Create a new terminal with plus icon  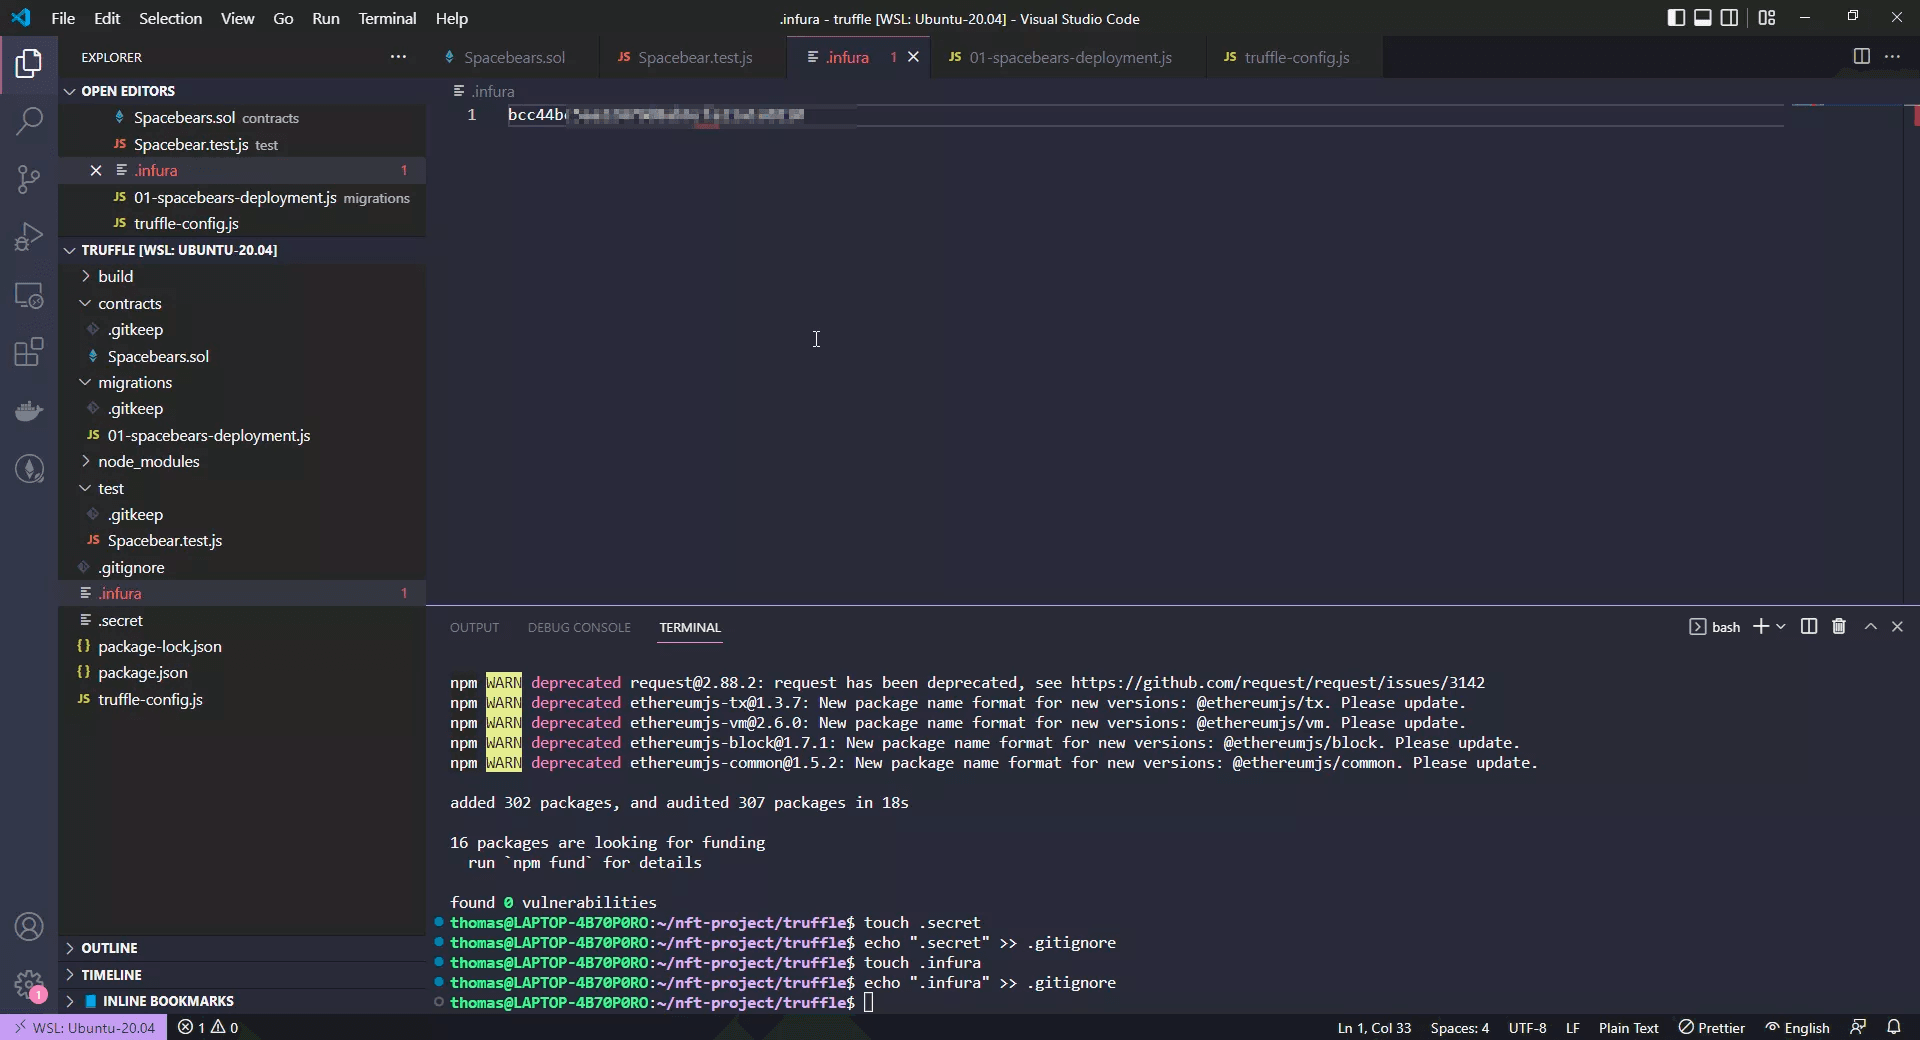[x=1760, y=626]
